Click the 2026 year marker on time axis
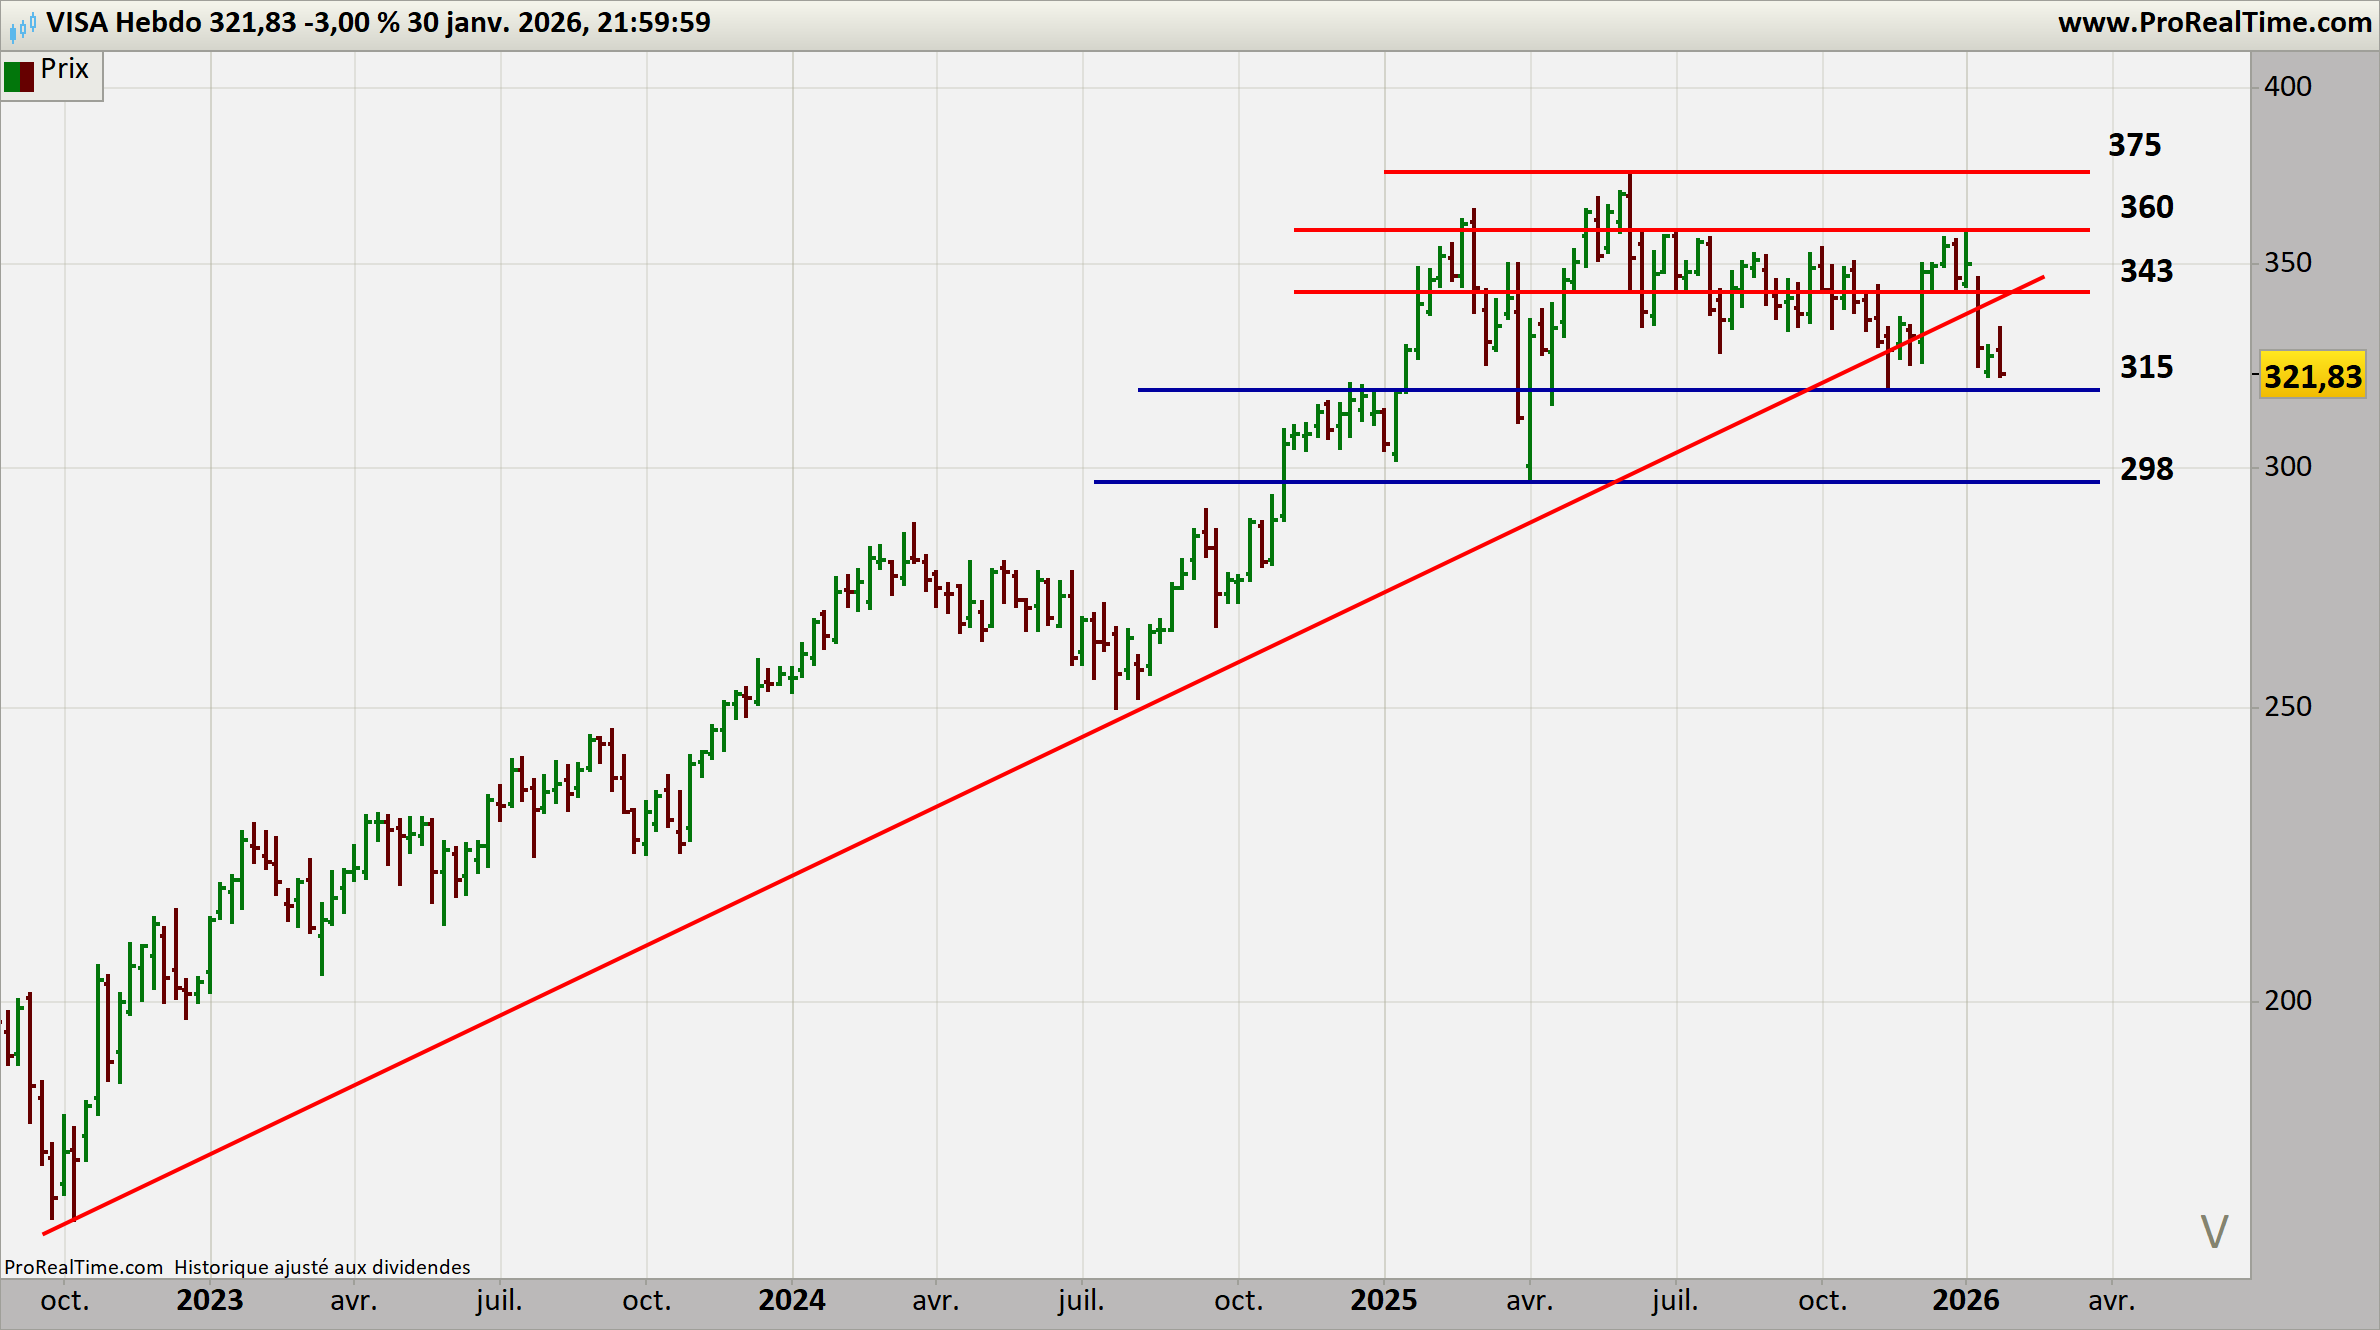This screenshot has width=2380, height=1330. tap(1965, 1300)
